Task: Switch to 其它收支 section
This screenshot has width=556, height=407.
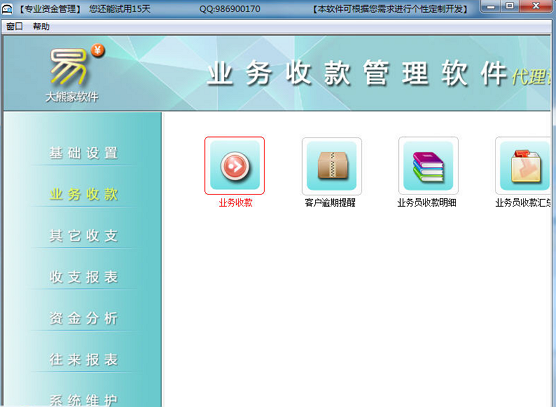Action: [84, 236]
